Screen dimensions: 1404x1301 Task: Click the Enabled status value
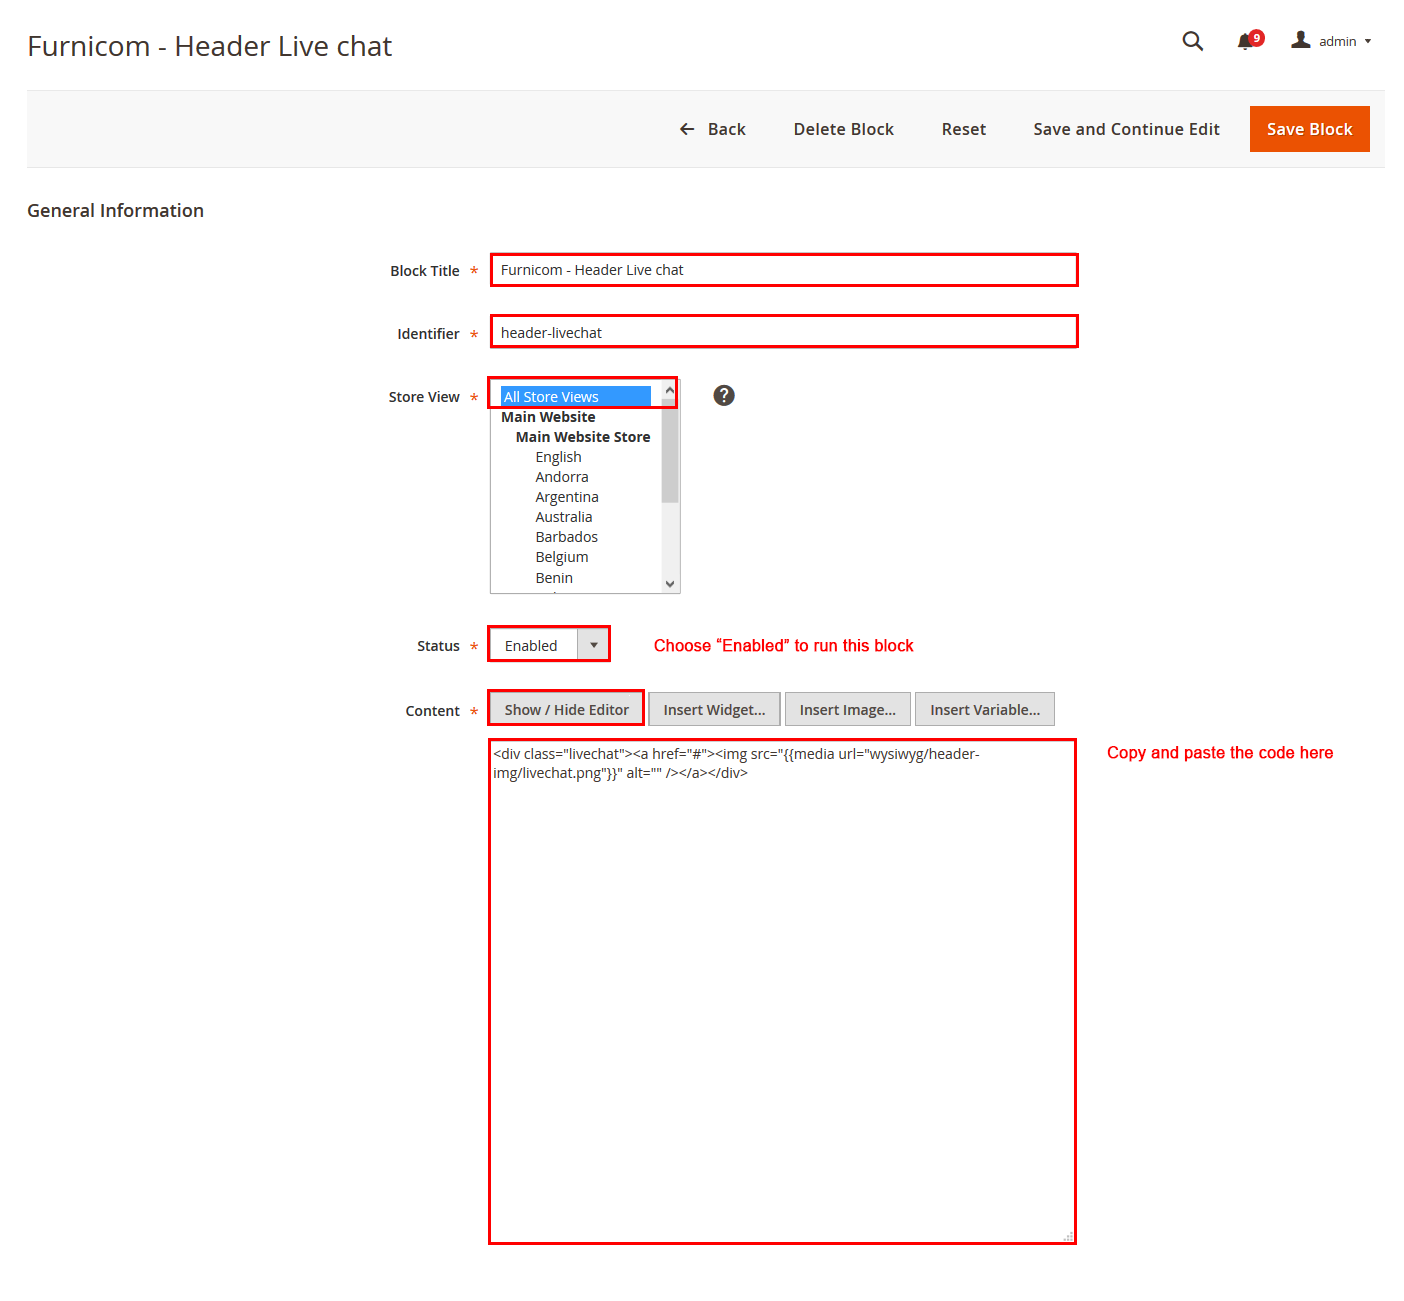tap(531, 646)
